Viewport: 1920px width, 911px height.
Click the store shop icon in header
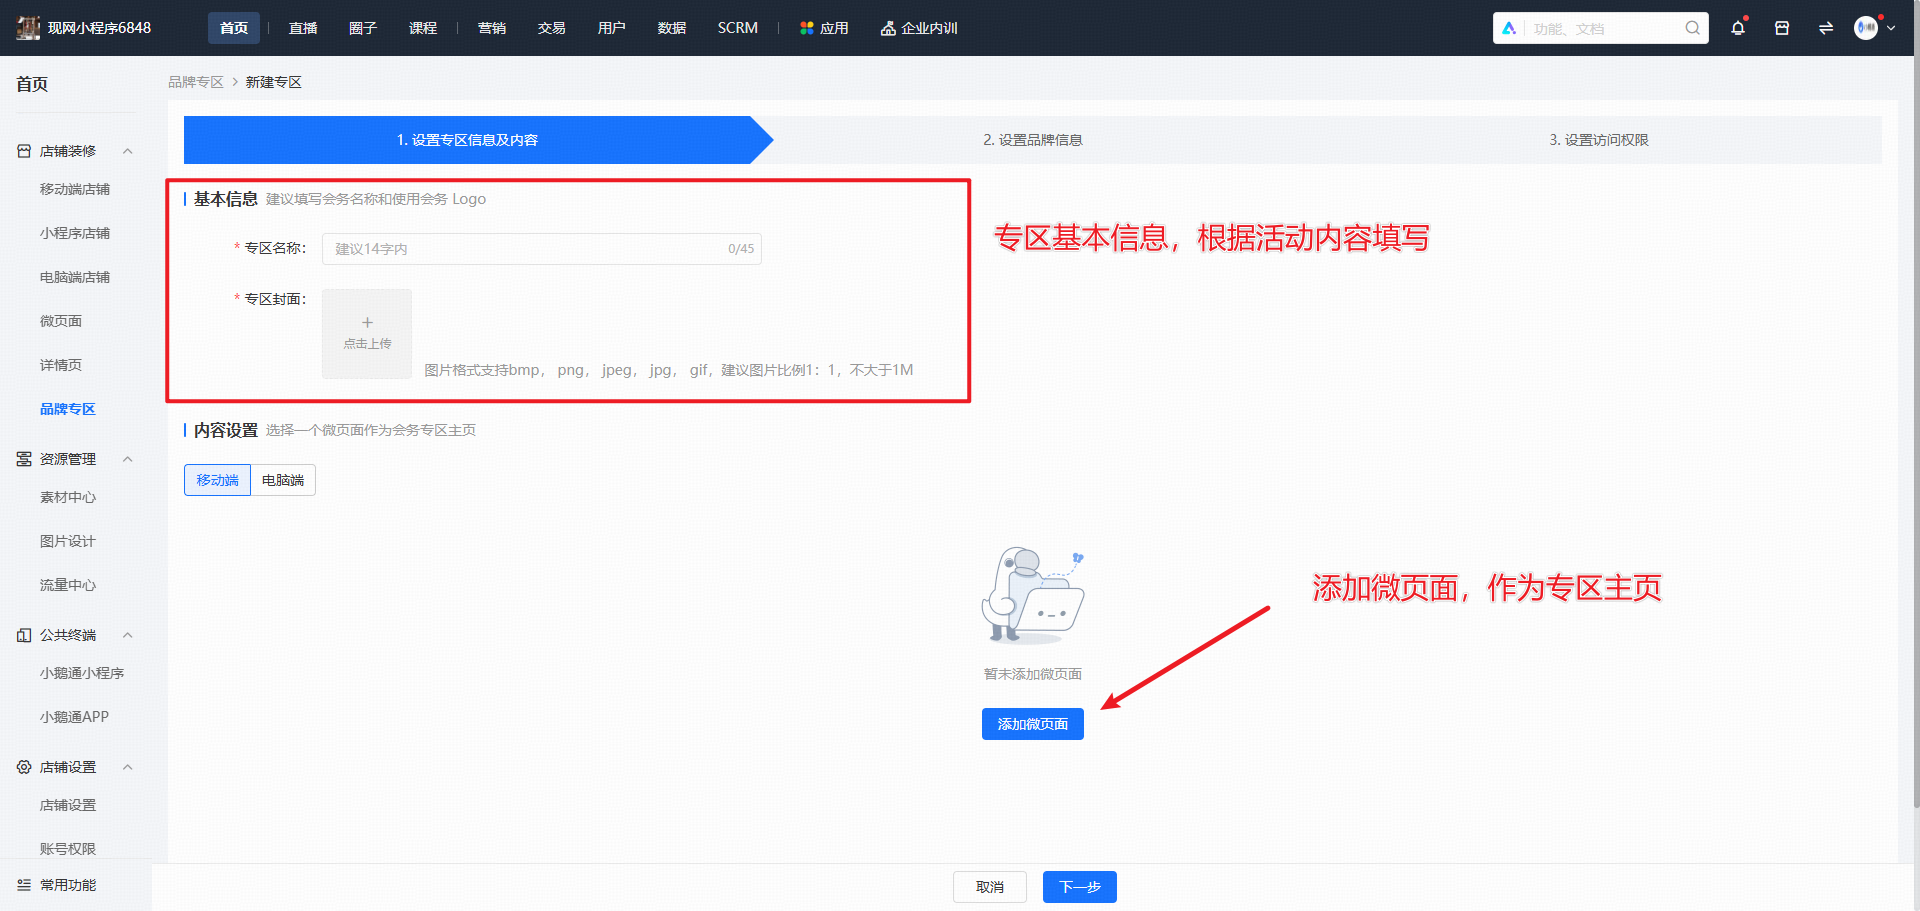1782,28
